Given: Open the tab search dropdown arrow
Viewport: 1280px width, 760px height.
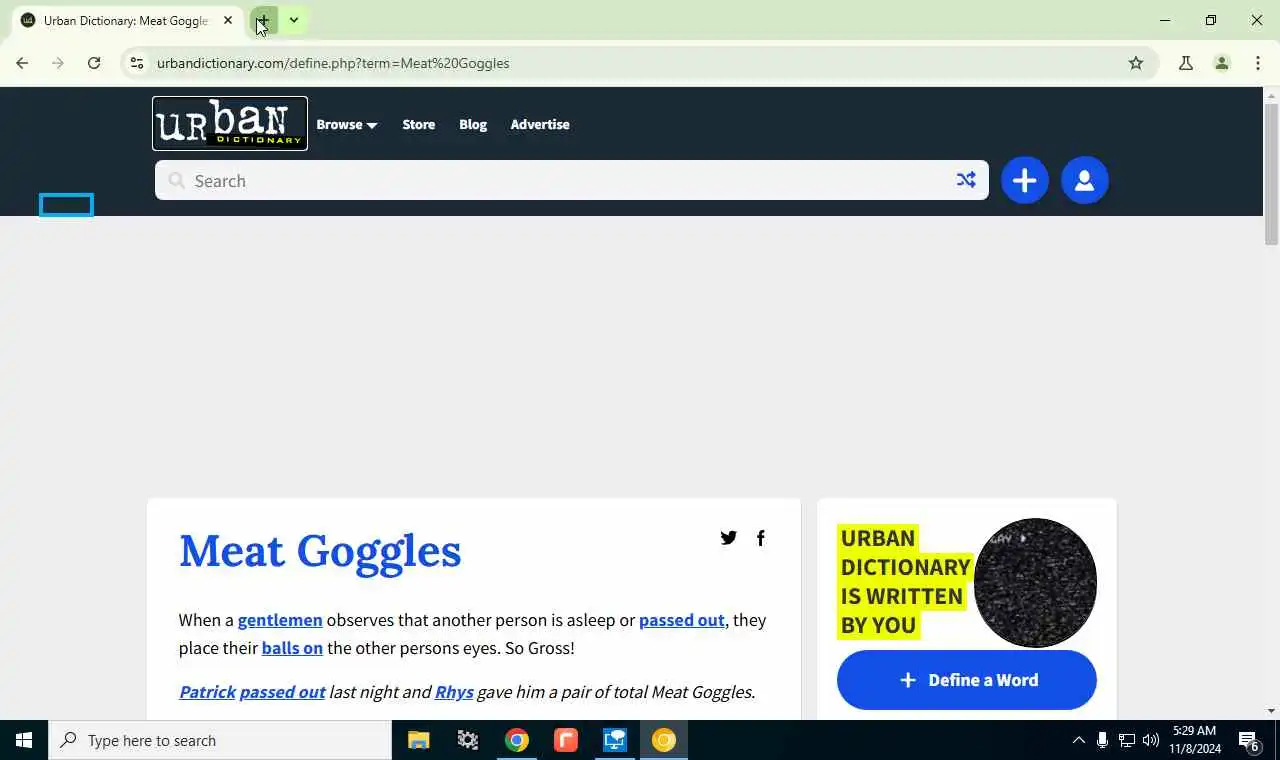Looking at the screenshot, I should pos(294,20).
